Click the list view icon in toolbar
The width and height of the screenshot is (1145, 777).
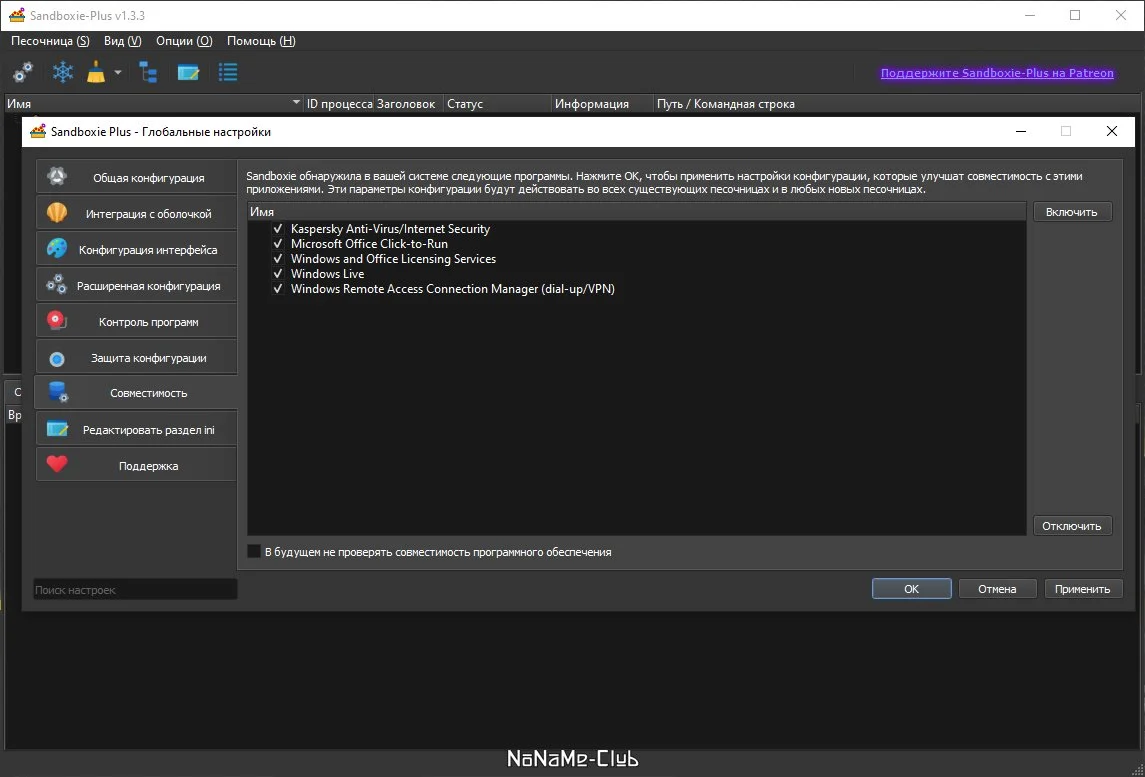(229, 72)
